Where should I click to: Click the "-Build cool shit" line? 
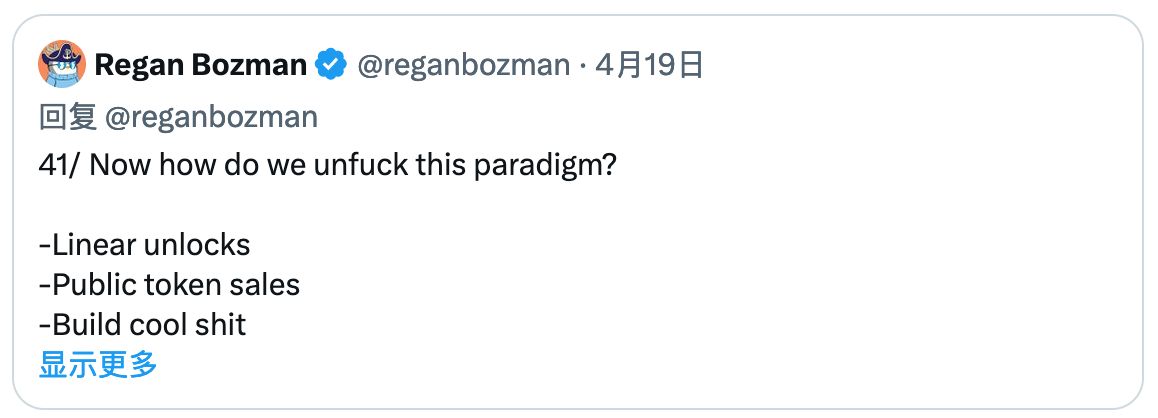pyautogui.click(x=142, y=324)
